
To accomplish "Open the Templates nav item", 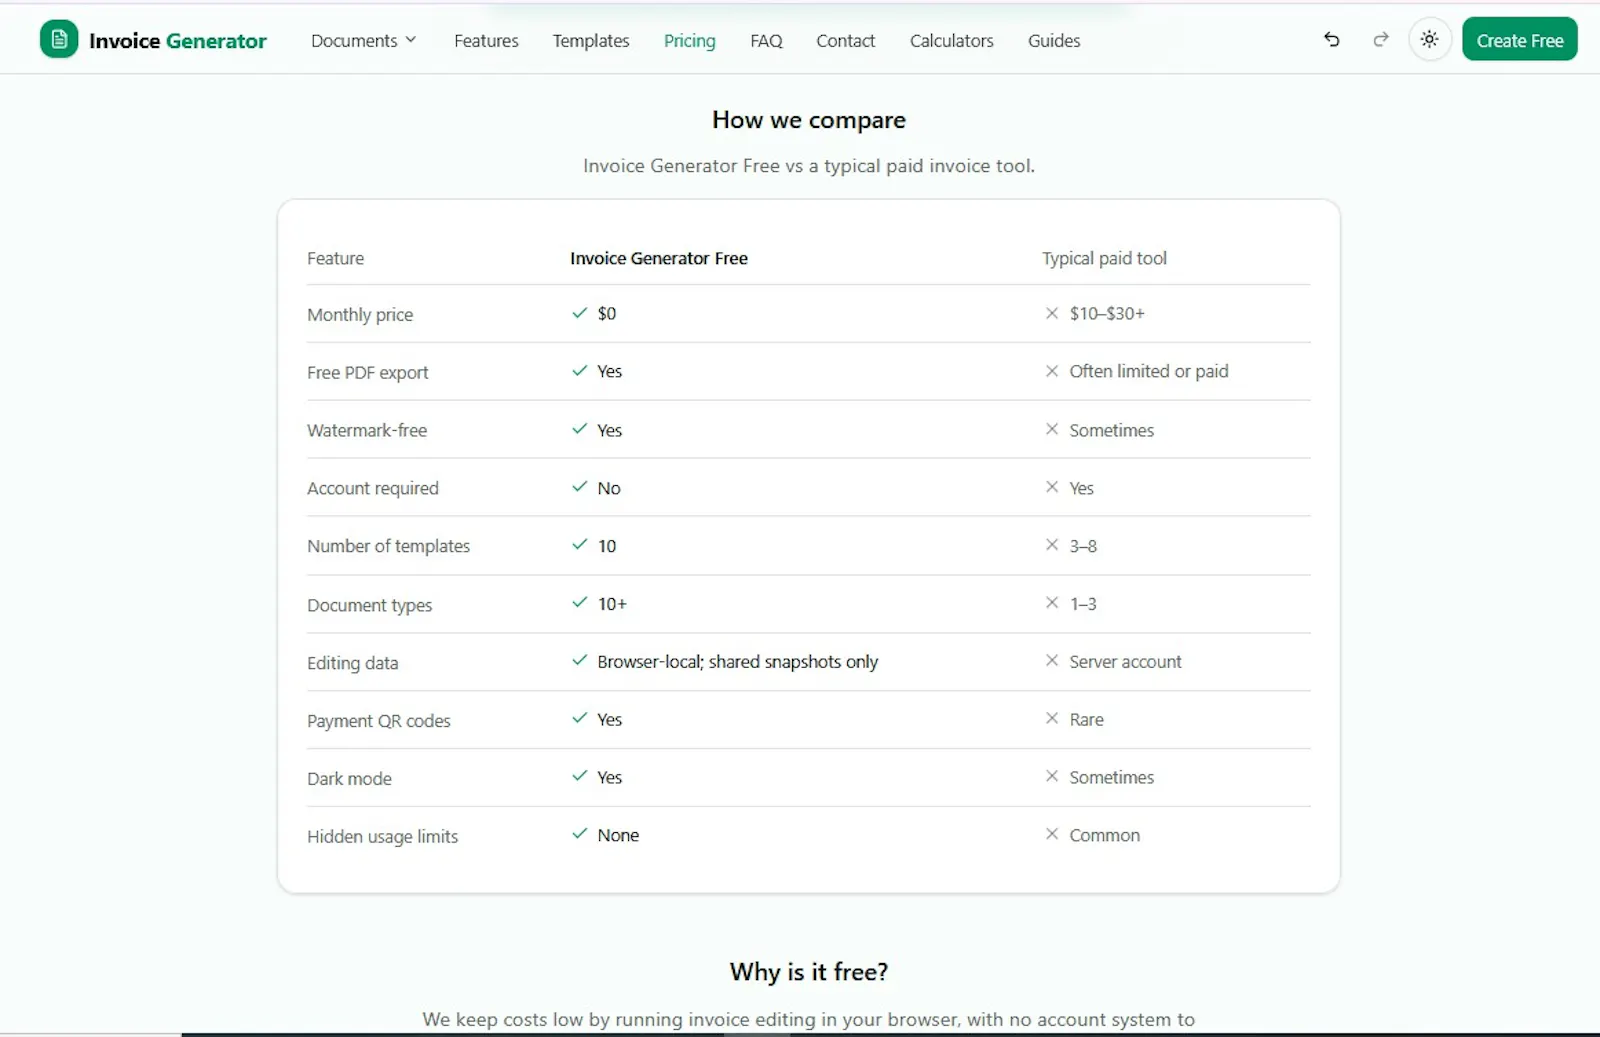I will 591,41.
